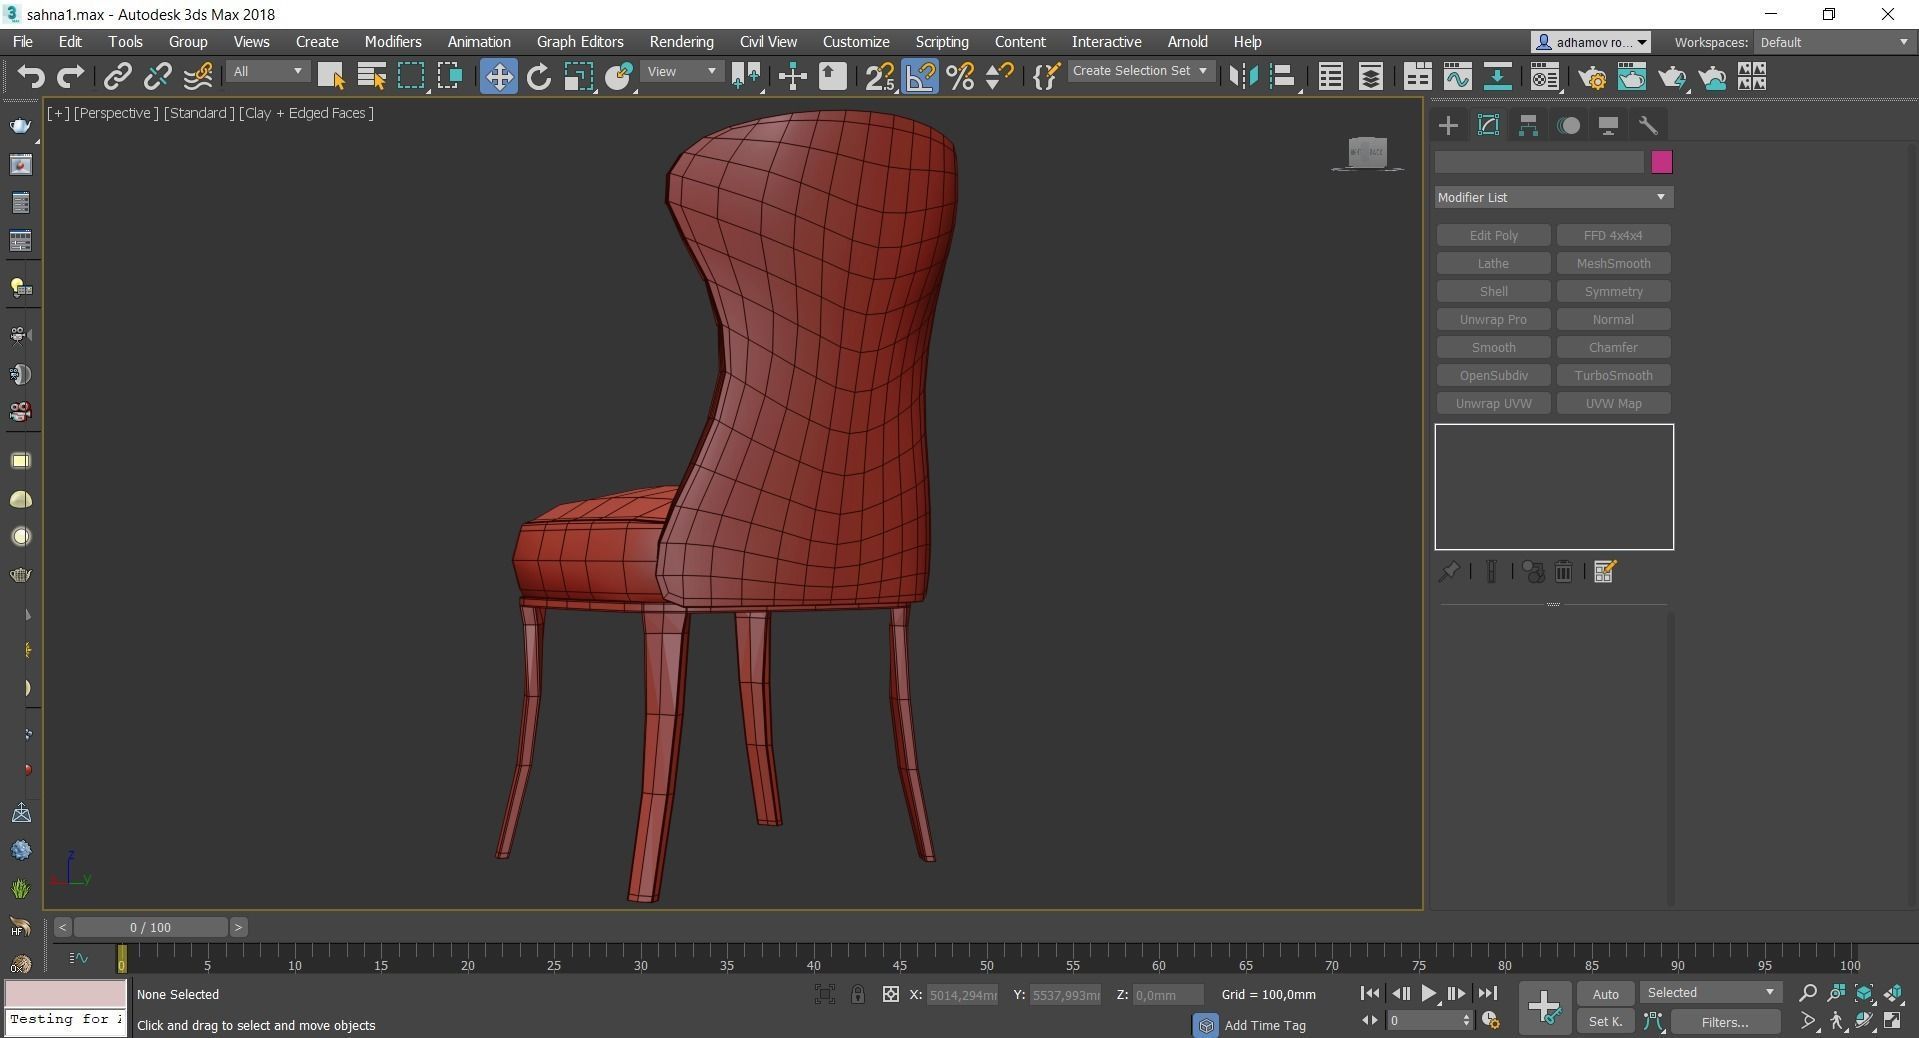Toggle Select and Manipulate icon
This screenshot has height=1038, width=1919.
[792, 77]
